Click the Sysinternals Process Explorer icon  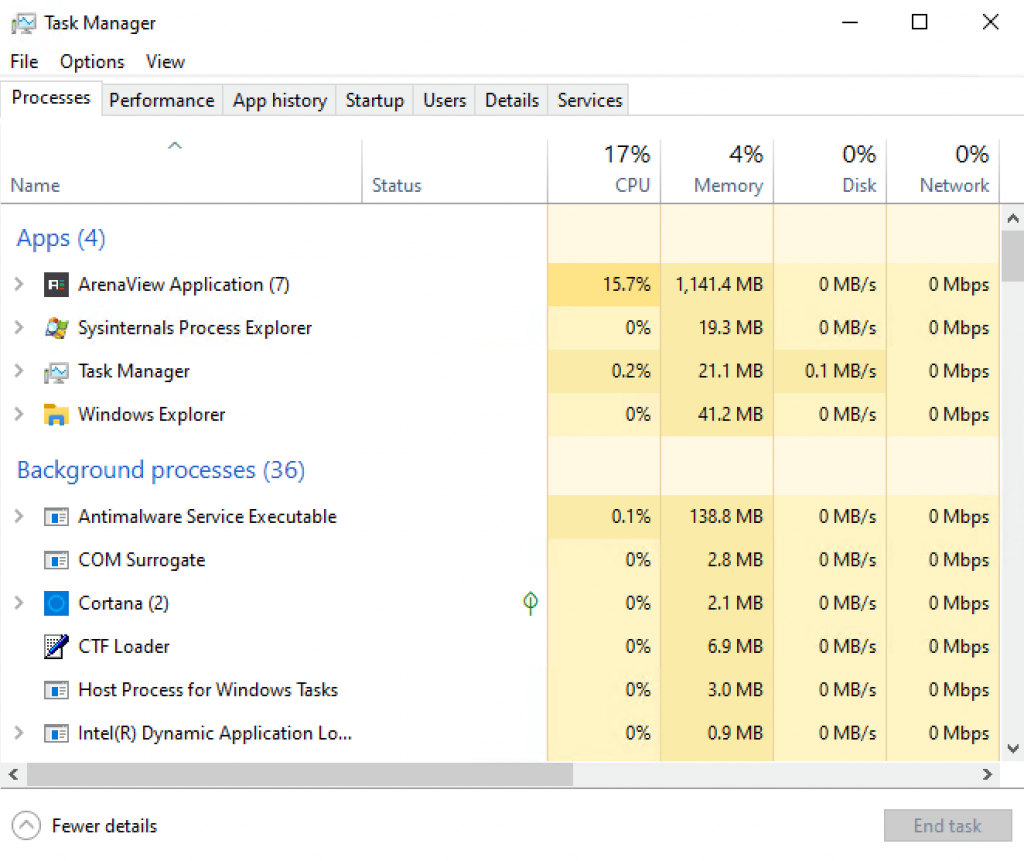[x=56, y=328]
